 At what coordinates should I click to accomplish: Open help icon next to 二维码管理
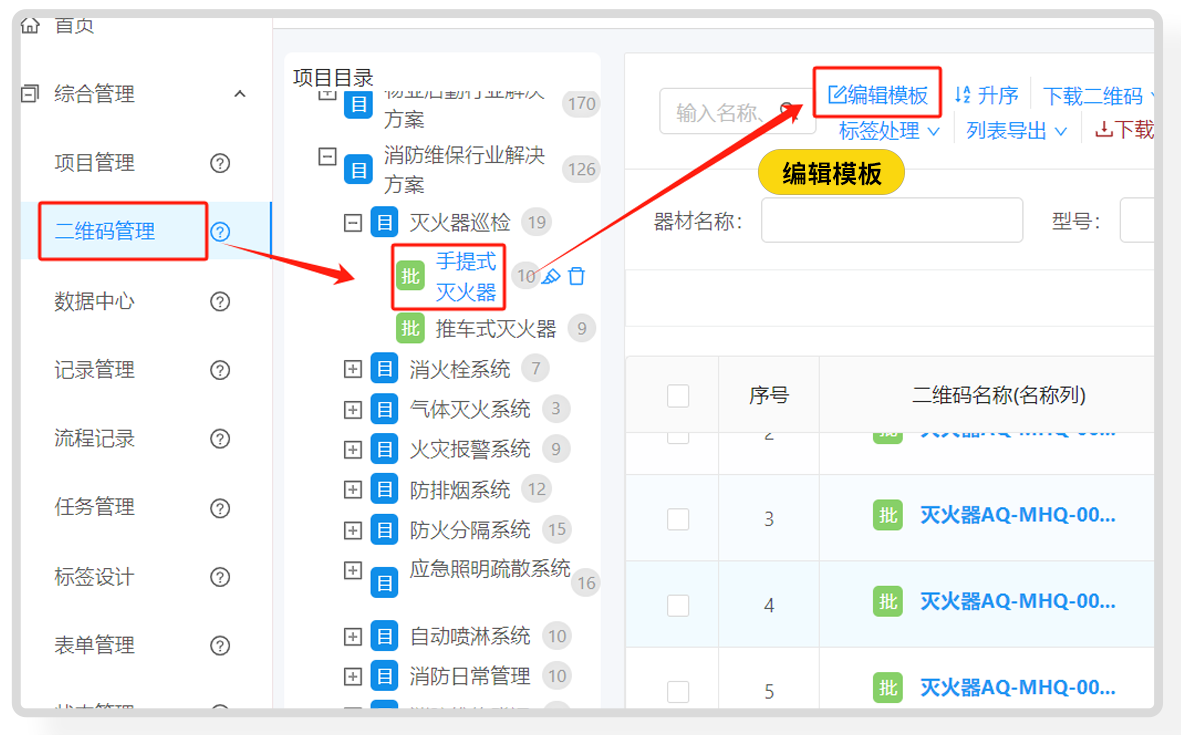click(220, 231)
